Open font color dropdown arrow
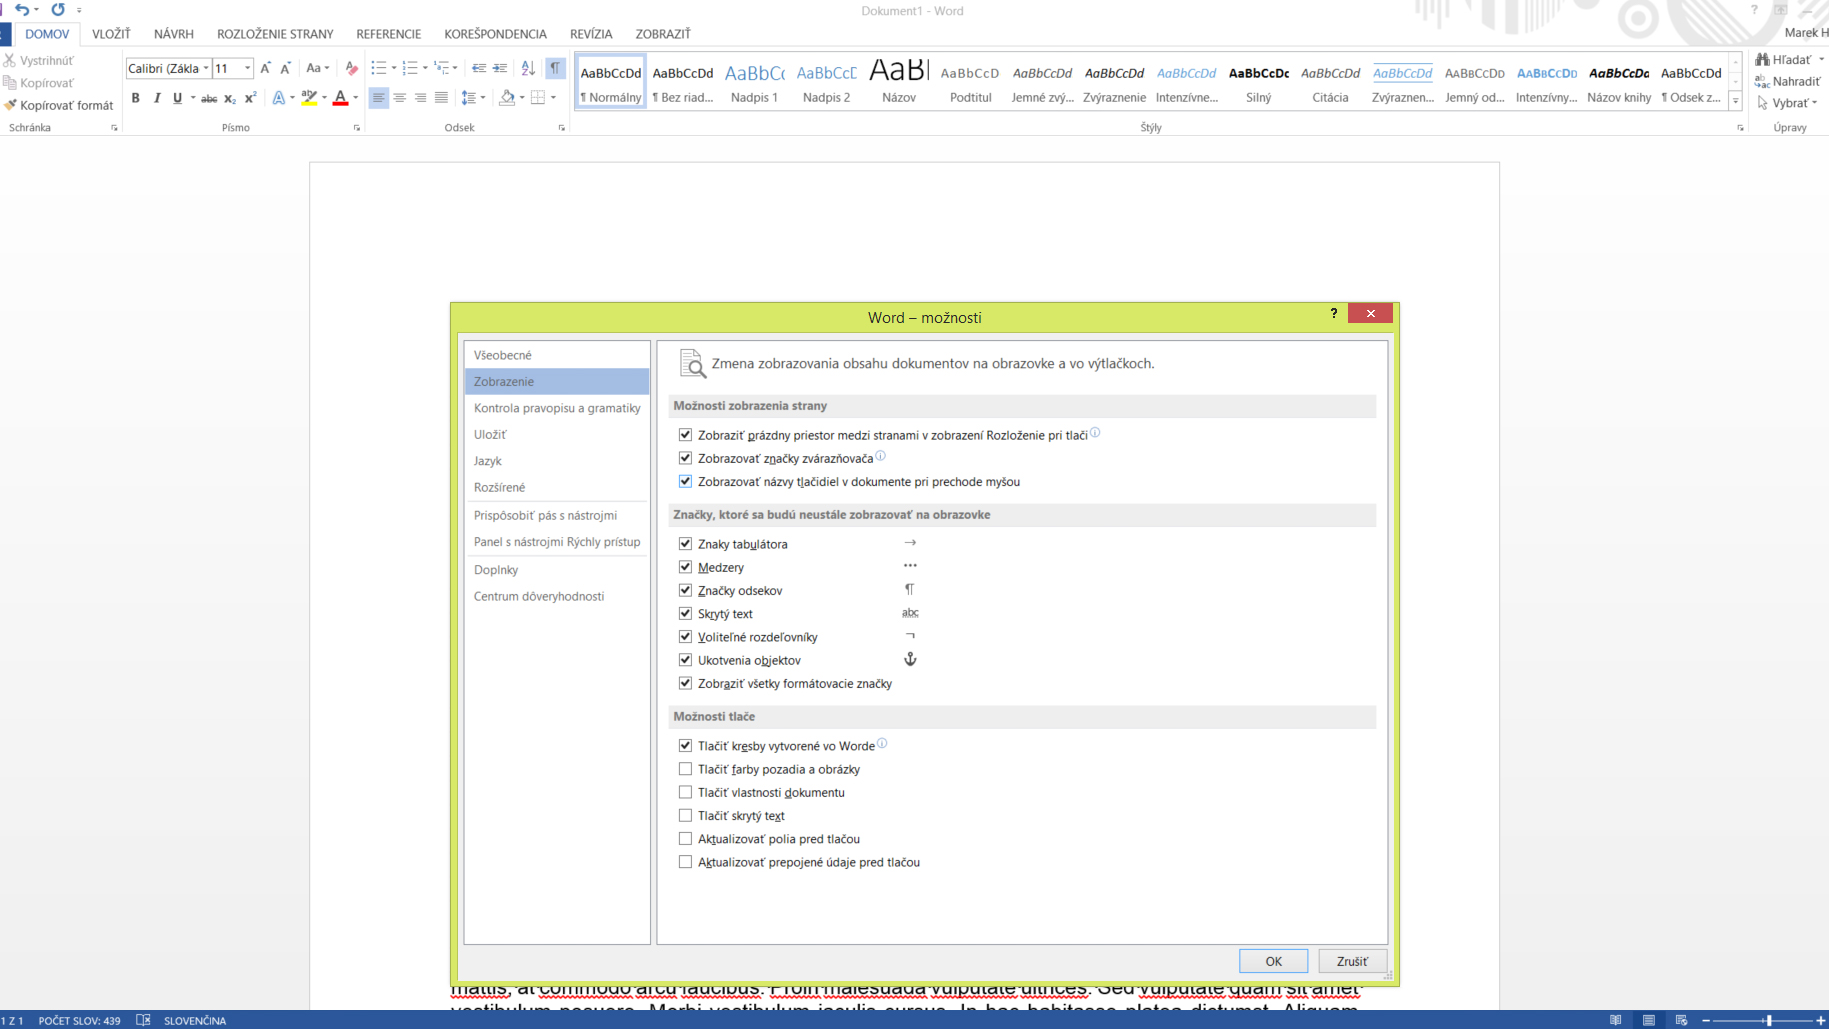The image size is (1829, 1029). pyautogui.click(x=356, y=98)
